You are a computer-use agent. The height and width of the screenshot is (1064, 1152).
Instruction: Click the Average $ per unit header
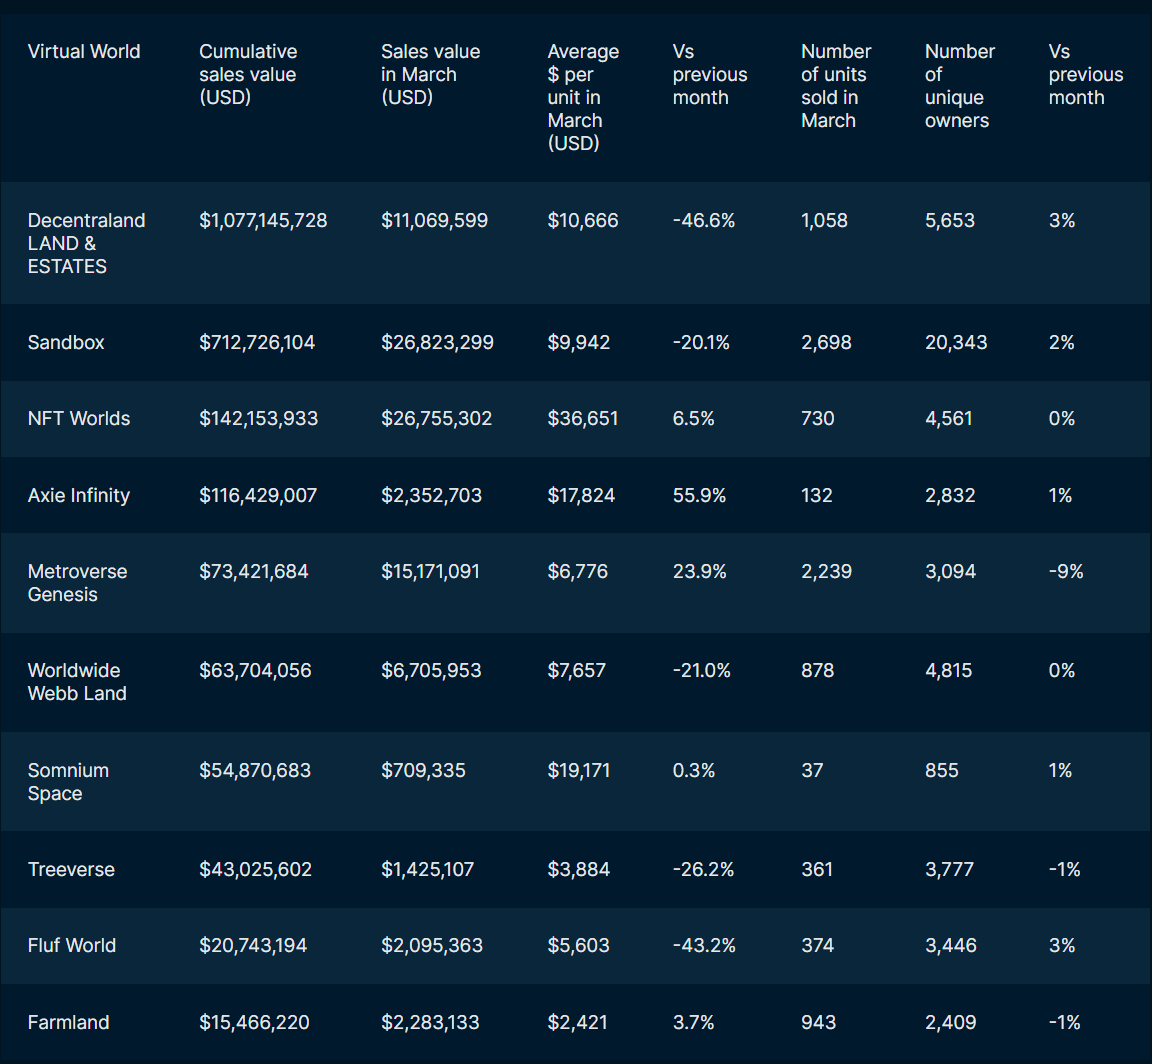583,97
